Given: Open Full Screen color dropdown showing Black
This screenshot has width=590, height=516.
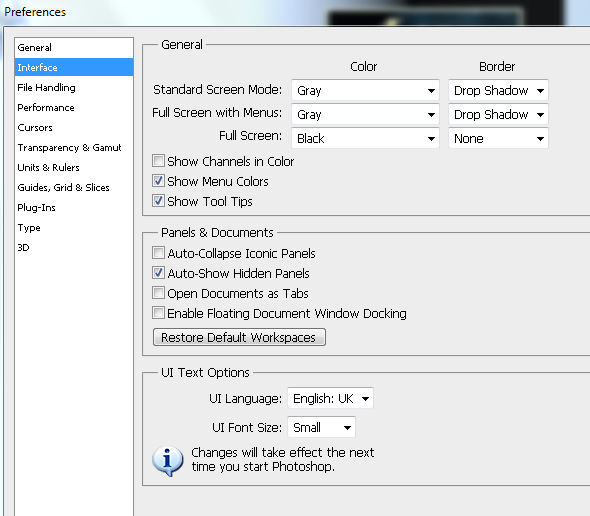Looking at the screenshot, I should pos(365,139).
